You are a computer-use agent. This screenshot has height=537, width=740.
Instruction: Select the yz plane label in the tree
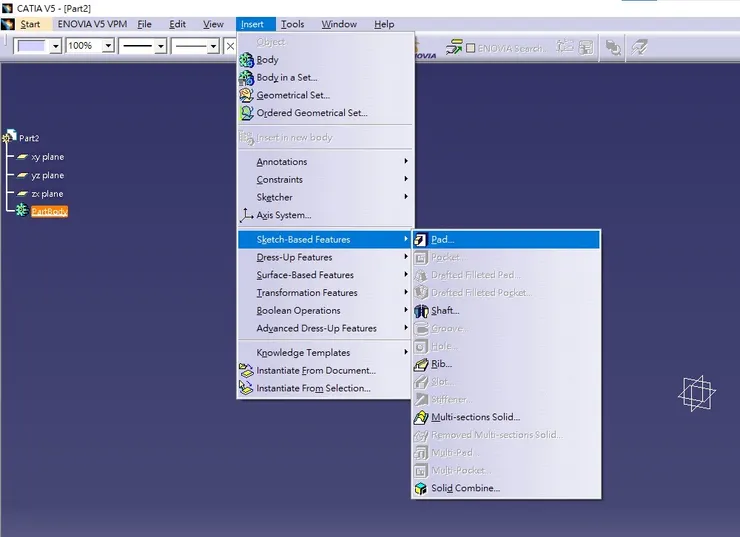pos(48,176)
